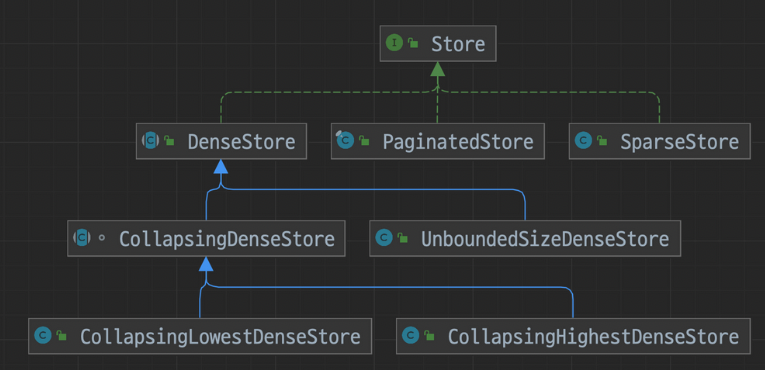Click the green interface icon on Store
Screen dimensions: 765x370
point(394,43)
